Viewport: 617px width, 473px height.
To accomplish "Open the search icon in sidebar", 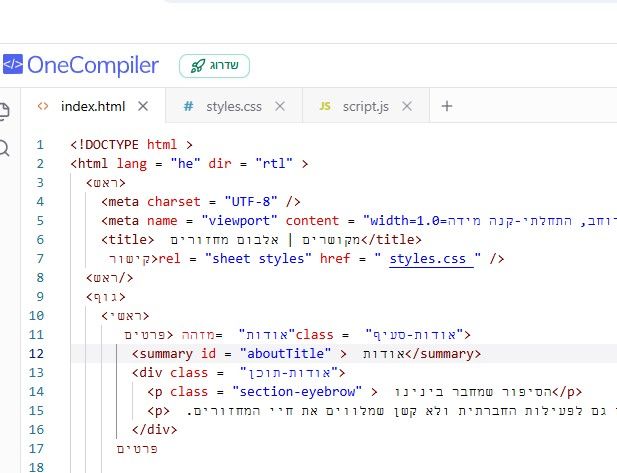I will tap(4, 148).
